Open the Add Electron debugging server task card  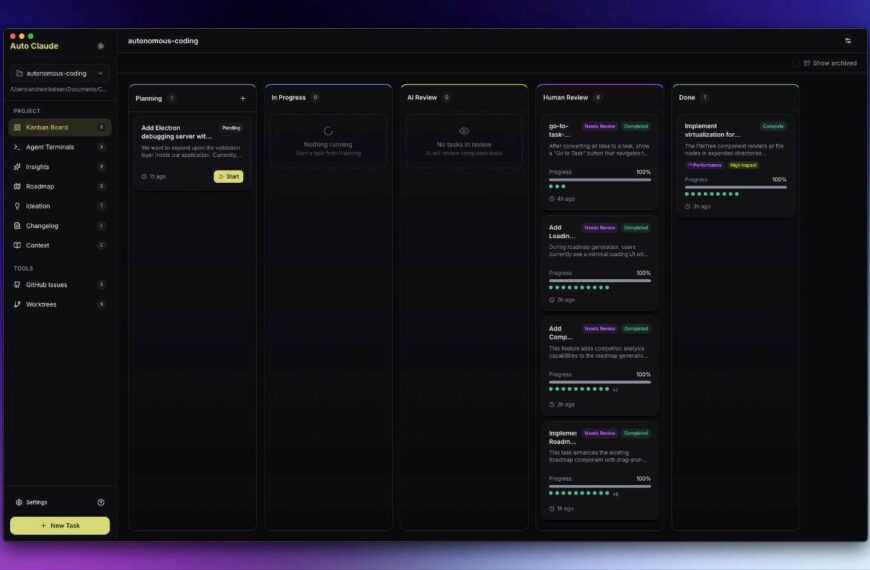pyautogui.click(x=193, y=153)
